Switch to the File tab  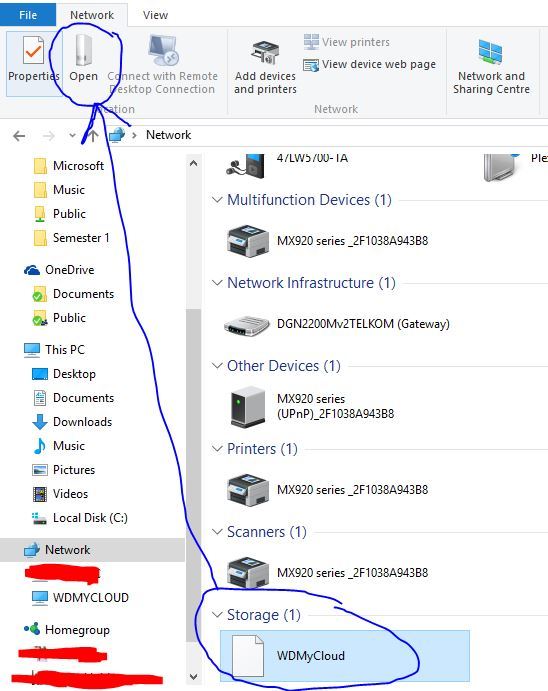(28, 15)
